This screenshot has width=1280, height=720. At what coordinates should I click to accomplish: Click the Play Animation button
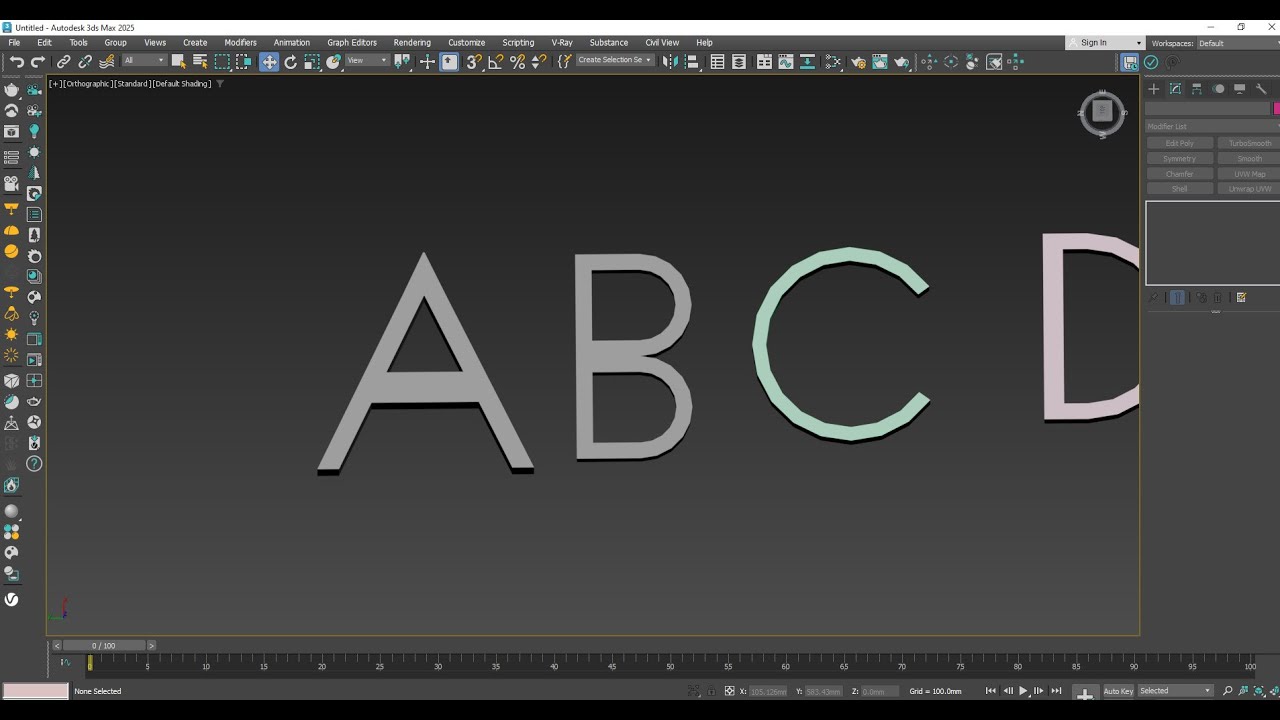click(1023, 691)
